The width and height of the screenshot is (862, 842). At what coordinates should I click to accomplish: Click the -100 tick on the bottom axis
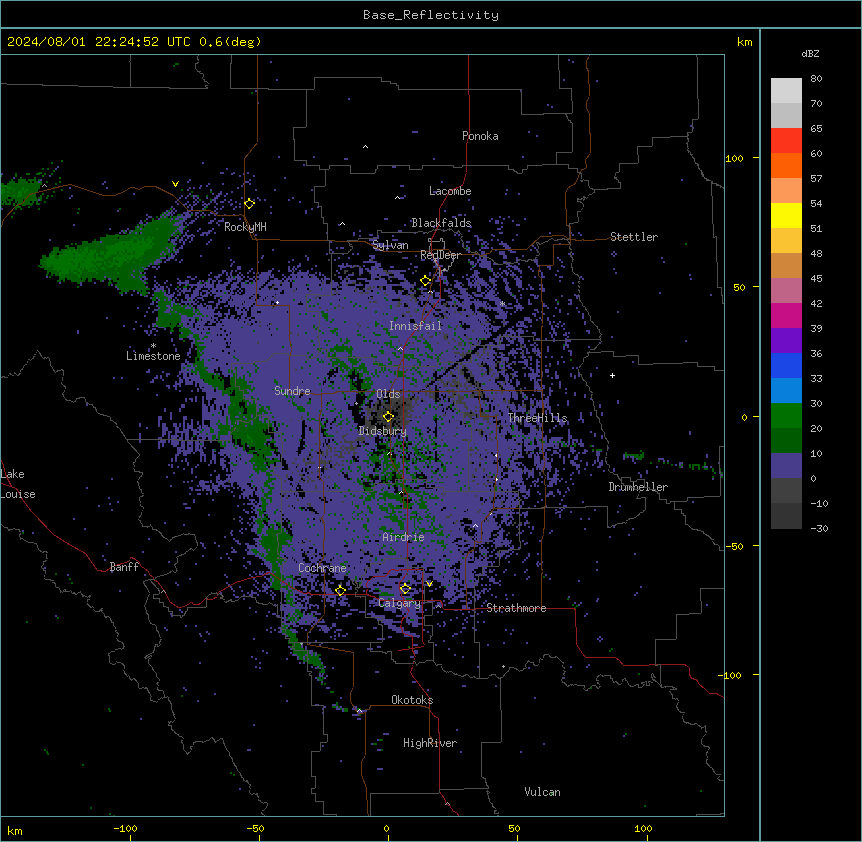125,828
